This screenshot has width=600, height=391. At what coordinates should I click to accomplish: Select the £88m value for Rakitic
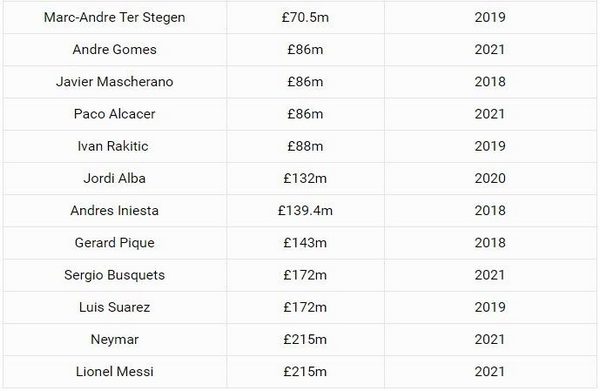305,146
